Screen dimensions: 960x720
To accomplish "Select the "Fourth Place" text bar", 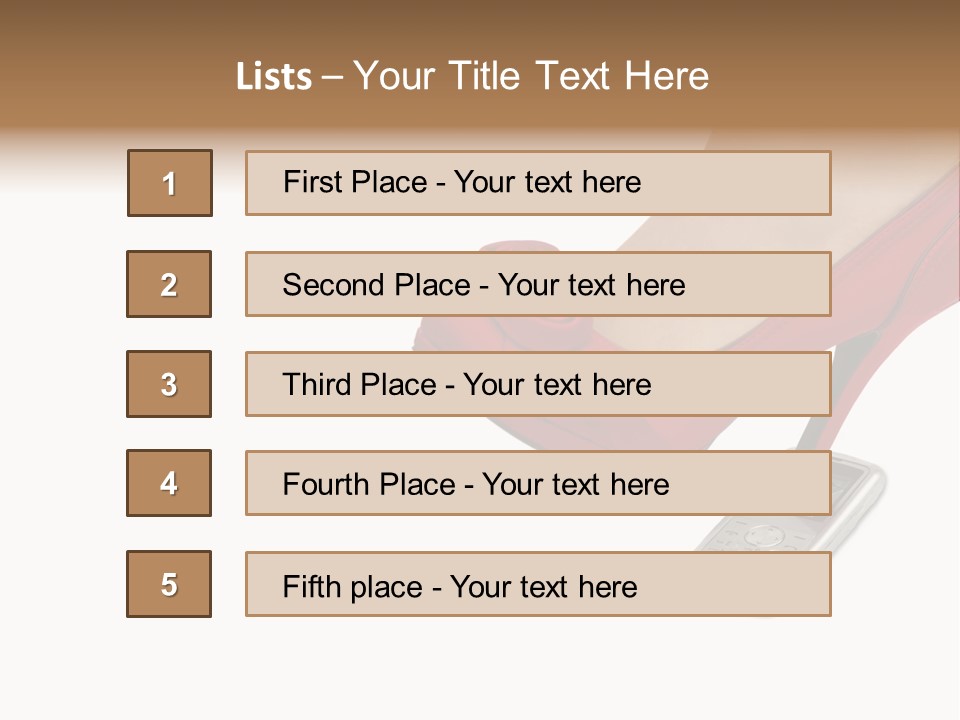I will 538,483.
